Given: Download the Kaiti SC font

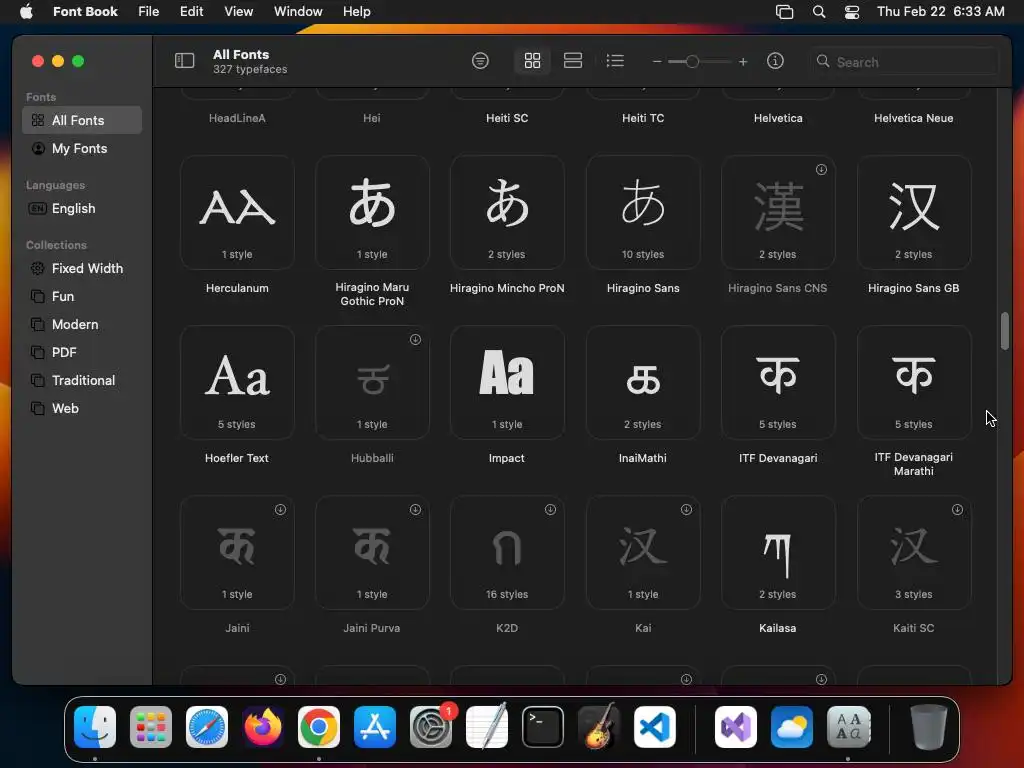Looking at the screenshot, I should pos(957,509).
